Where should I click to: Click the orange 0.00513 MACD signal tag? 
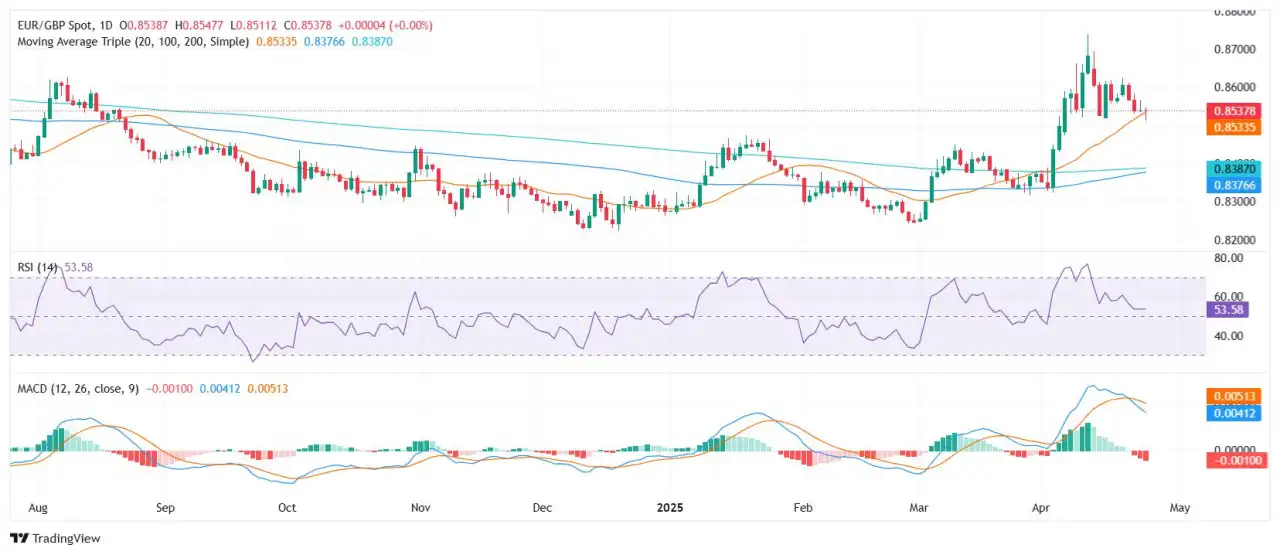point(1236,396)
